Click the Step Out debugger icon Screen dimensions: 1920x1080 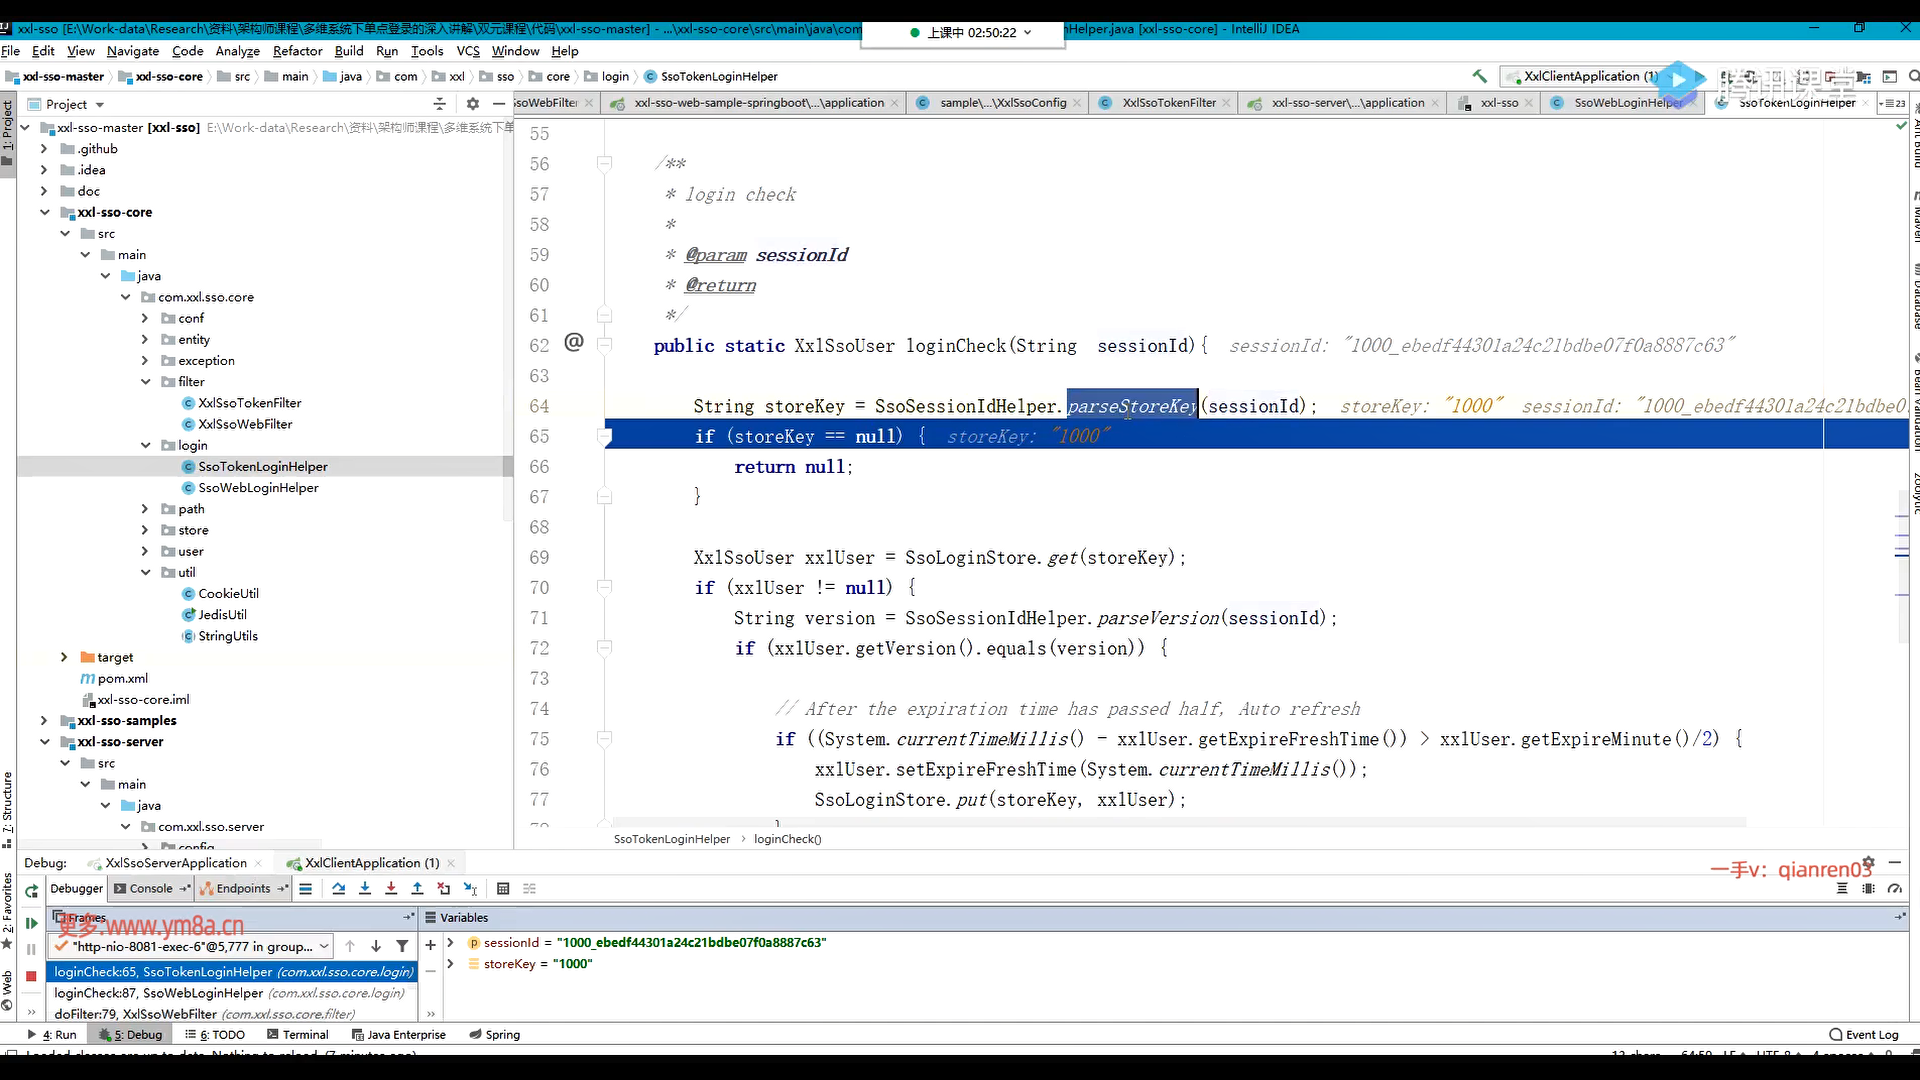click(417, 888)
